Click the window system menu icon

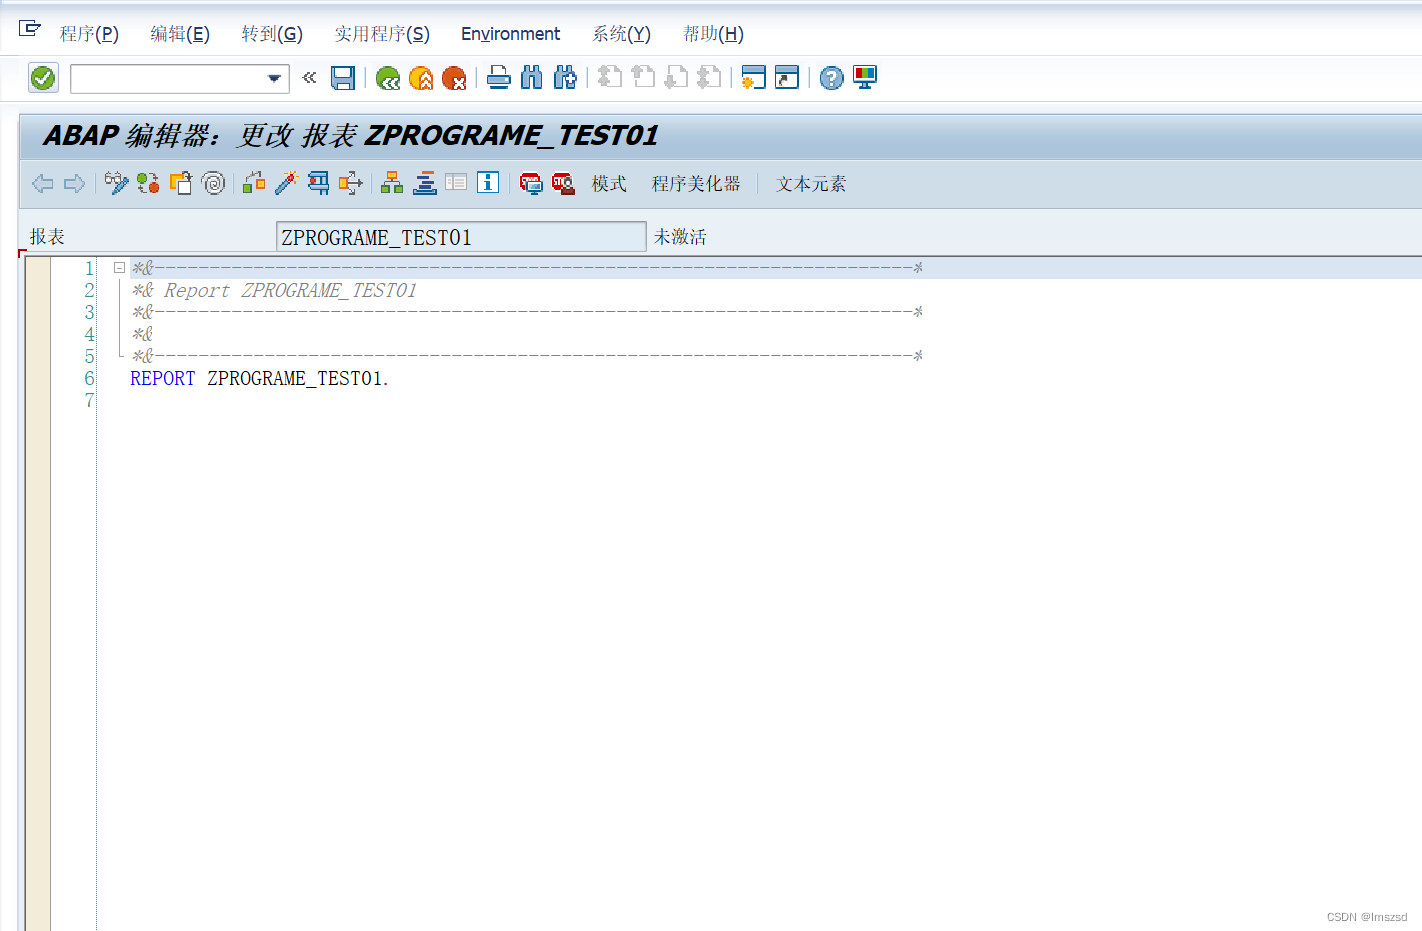tap(30, 28)
